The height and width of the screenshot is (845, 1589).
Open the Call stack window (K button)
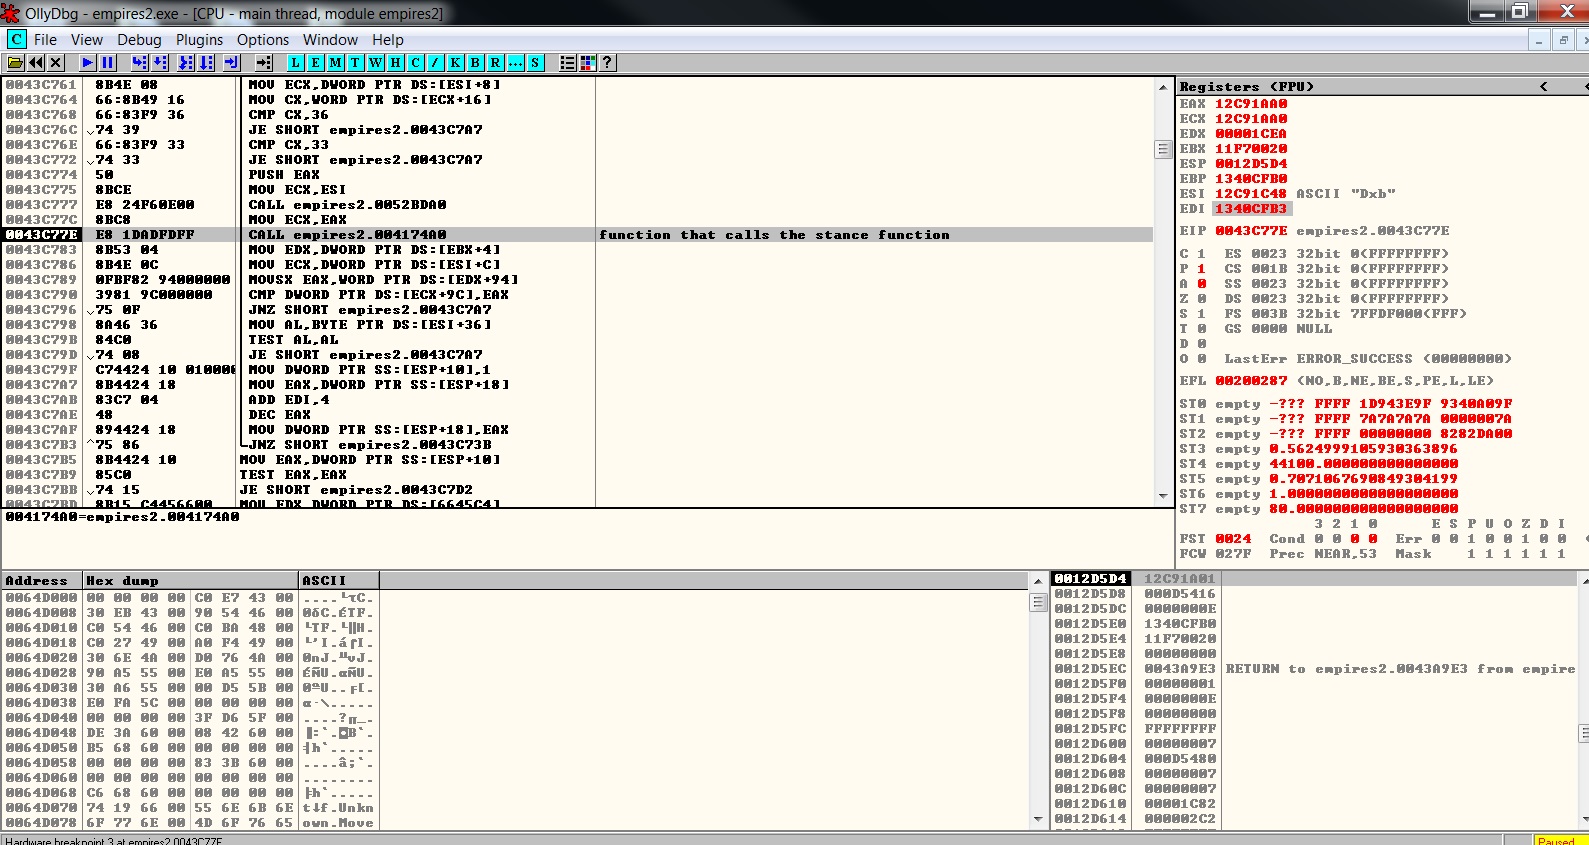pos(455,63)
